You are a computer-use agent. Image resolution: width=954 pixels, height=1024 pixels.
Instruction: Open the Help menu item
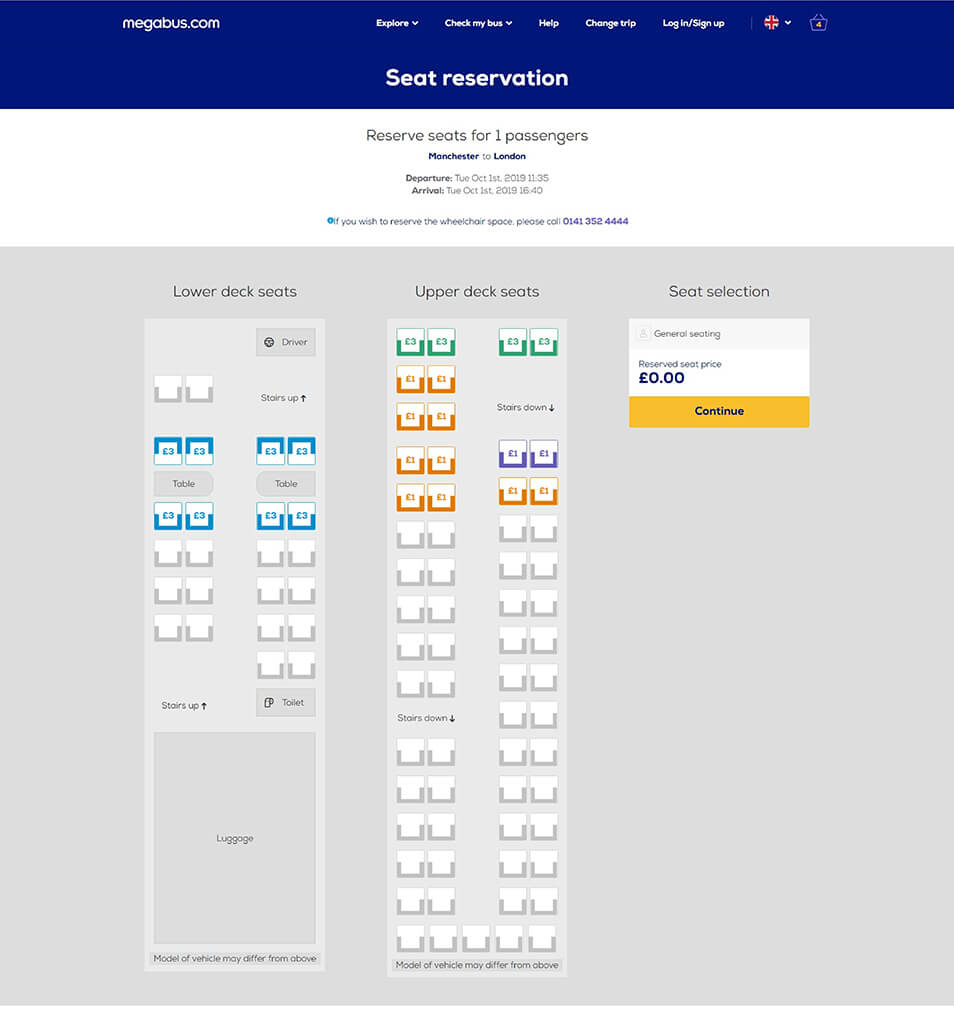549,23
